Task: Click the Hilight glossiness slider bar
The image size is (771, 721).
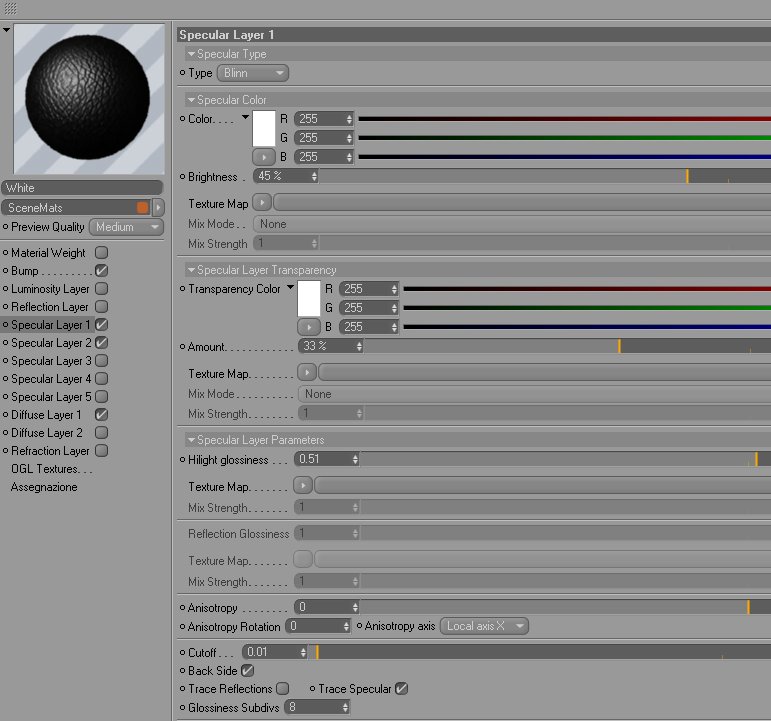Action: (x=565, y=459)
